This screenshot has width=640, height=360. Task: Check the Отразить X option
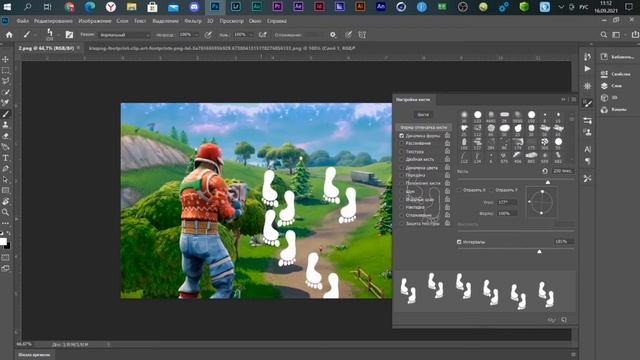click(459, 190)
